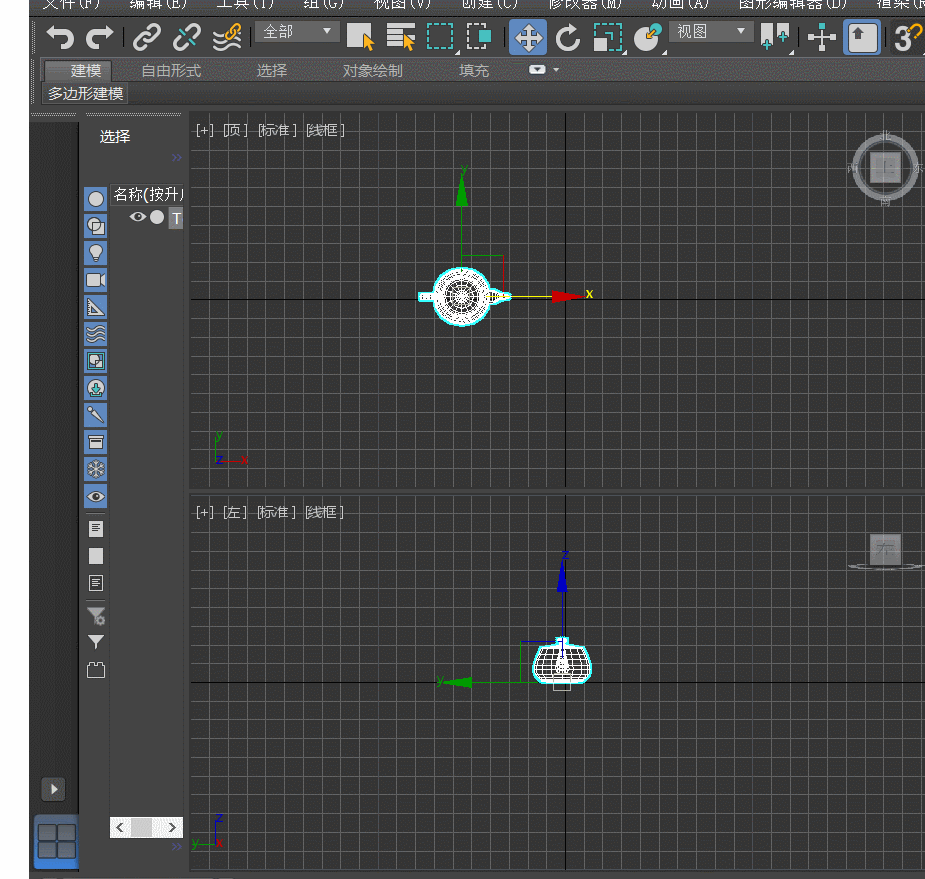Click the funnel with gear filter icon
The height and width of the screenshot is (879, 925).
coord(96,616)
